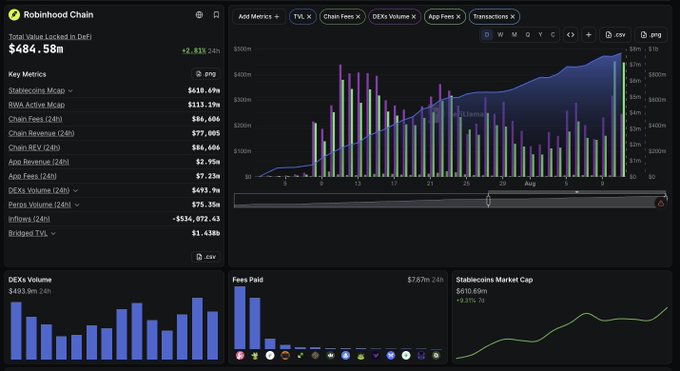Select the monthly M interval
The image size is (680, 371).
click(514, 35)
